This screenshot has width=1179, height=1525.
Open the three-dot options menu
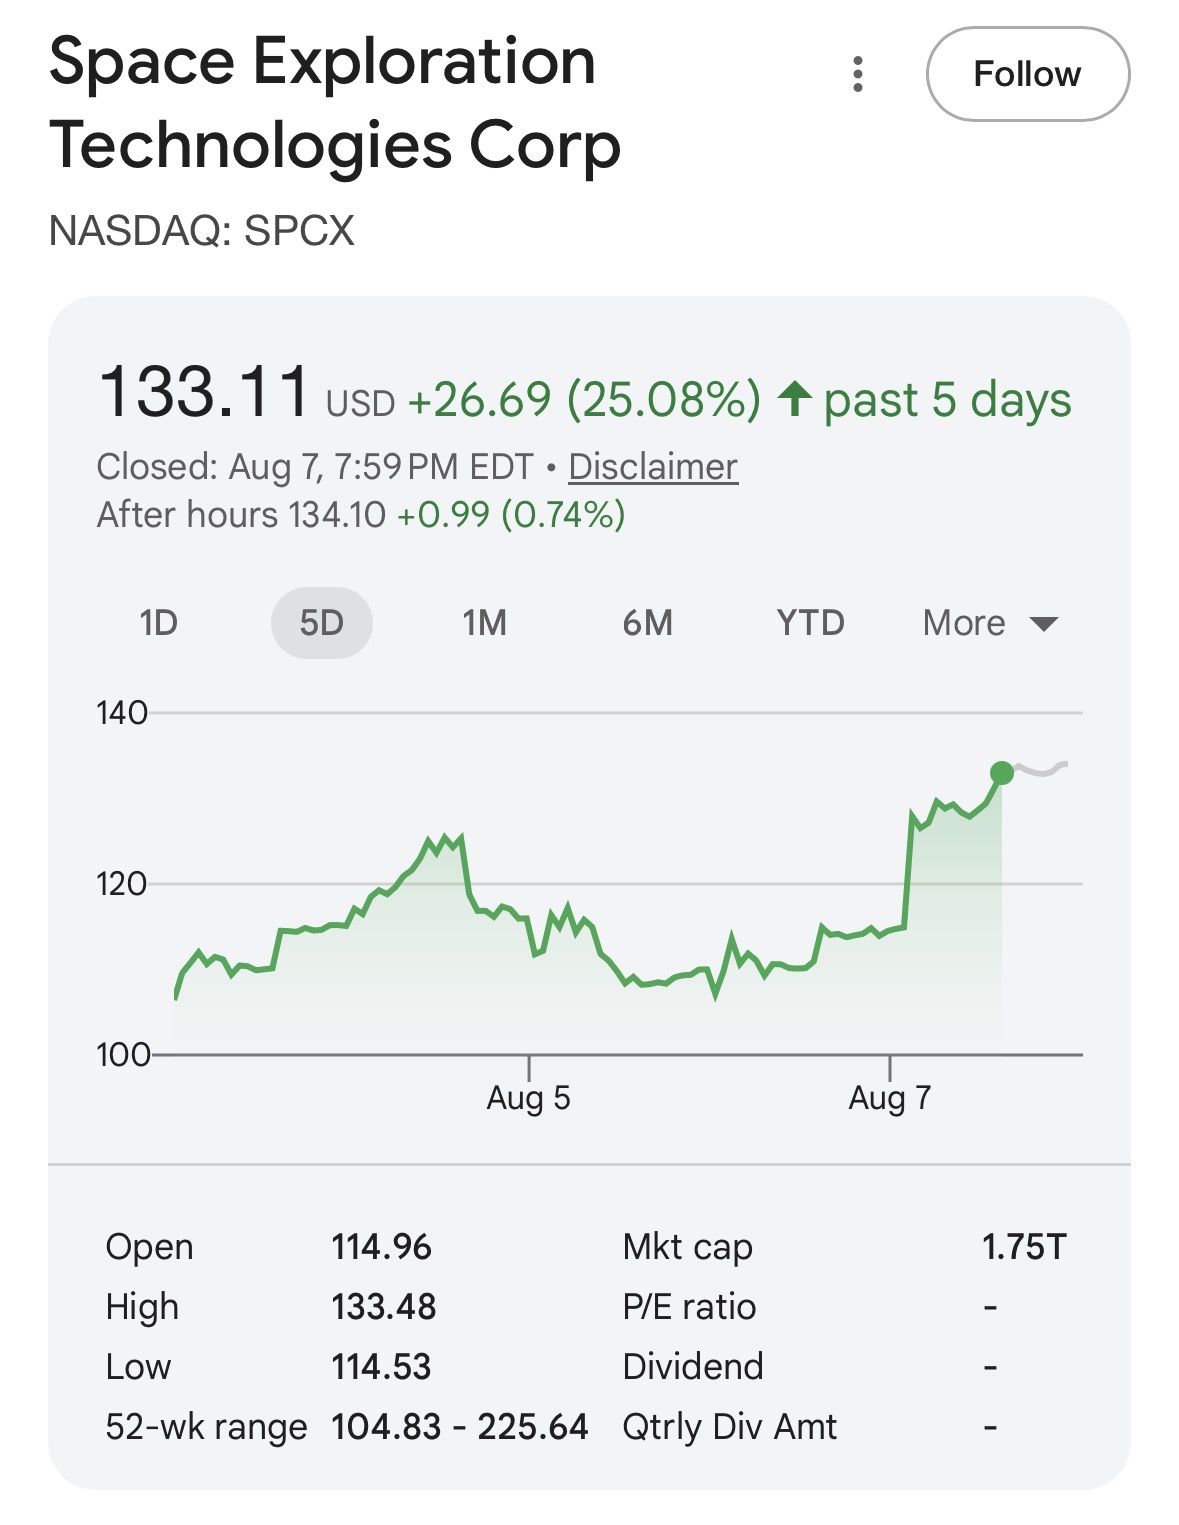tap(857, 74)
